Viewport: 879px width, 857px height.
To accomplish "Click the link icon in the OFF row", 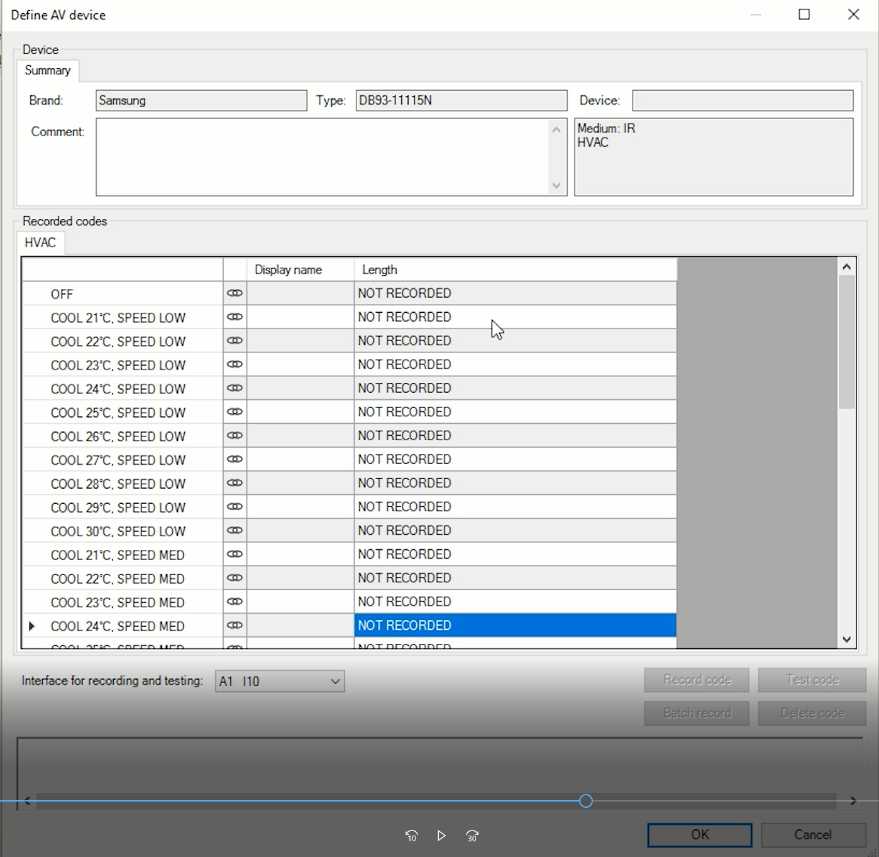I will [x=235, y=293].
